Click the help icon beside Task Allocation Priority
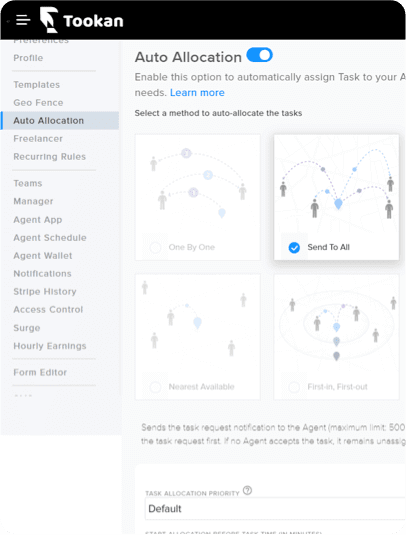Image resolution: width=406 pixels, height=535 pixels. pos(247,490)
